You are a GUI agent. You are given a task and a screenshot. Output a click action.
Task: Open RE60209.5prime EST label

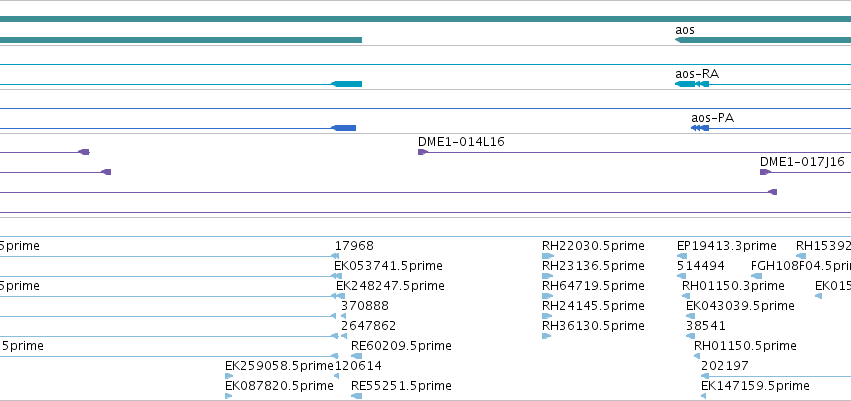click(x=401, y=346)
